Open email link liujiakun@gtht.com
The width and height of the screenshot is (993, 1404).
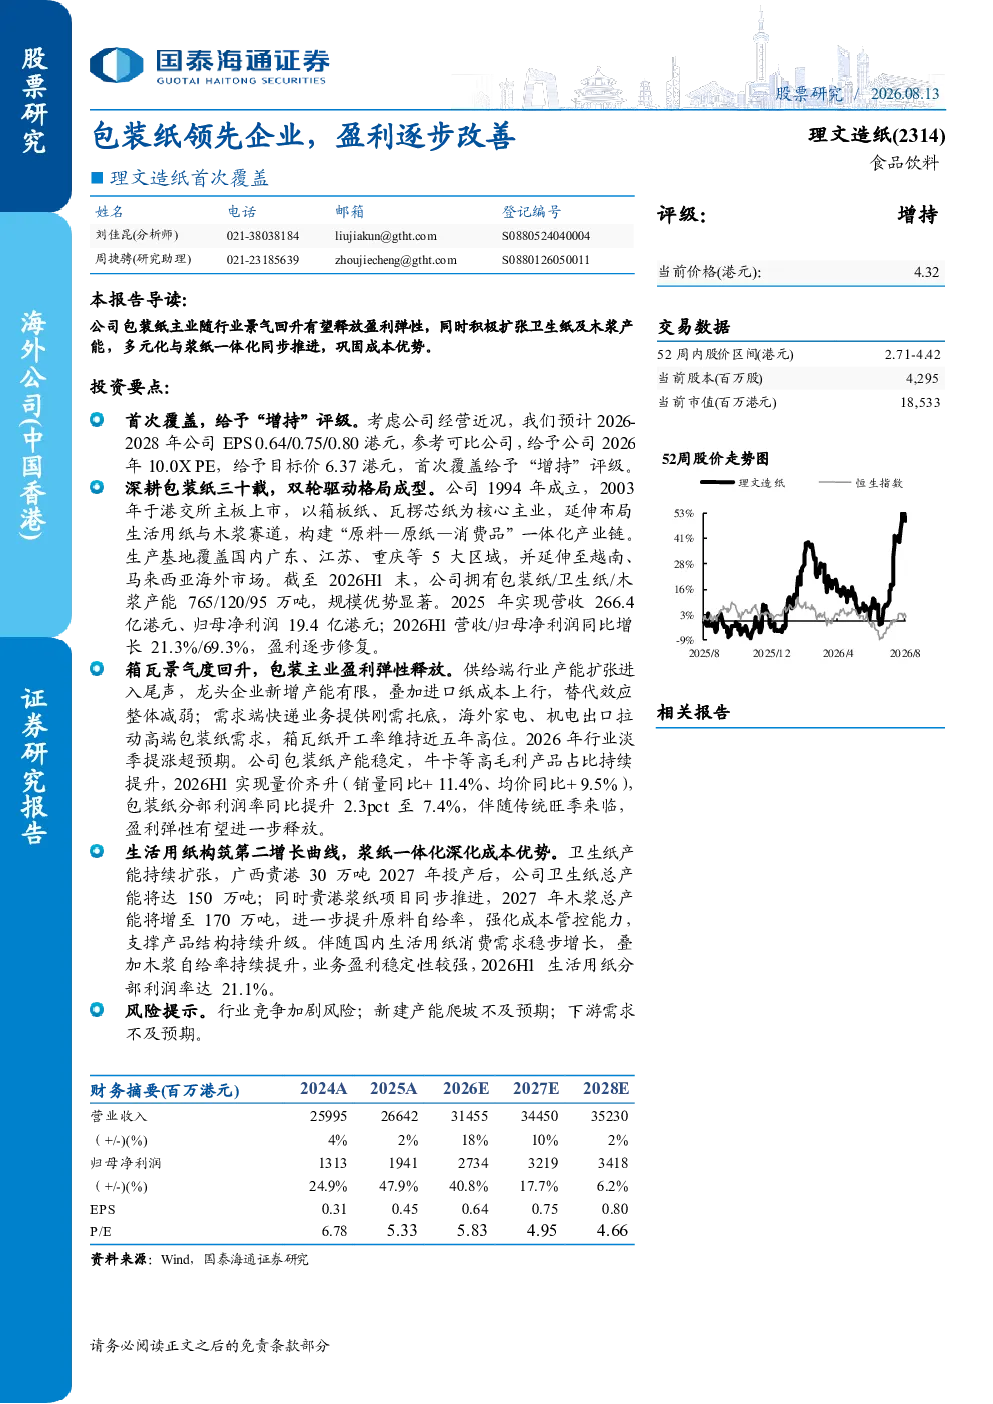coord(386,236)
